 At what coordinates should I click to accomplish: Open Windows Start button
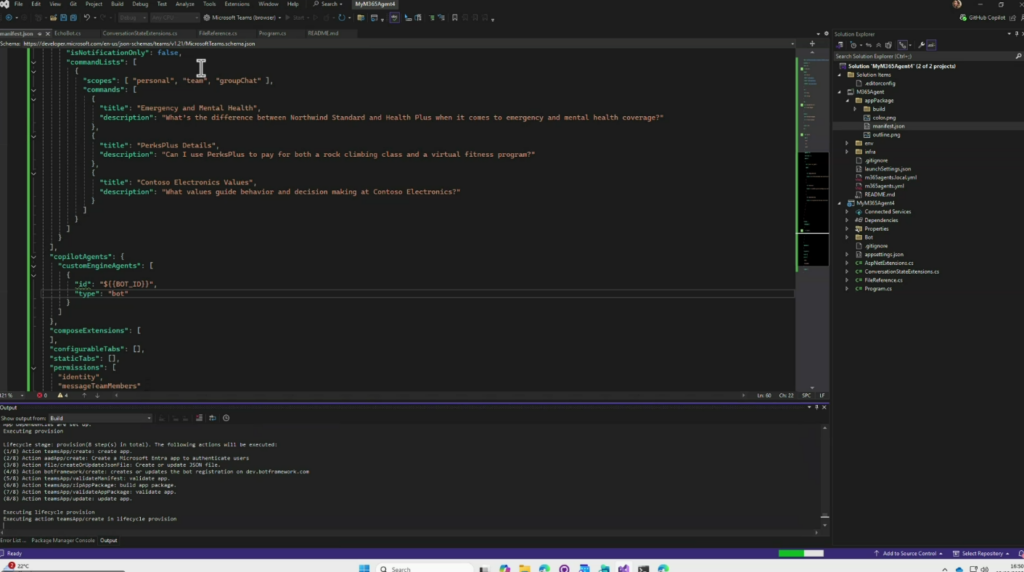364,568
